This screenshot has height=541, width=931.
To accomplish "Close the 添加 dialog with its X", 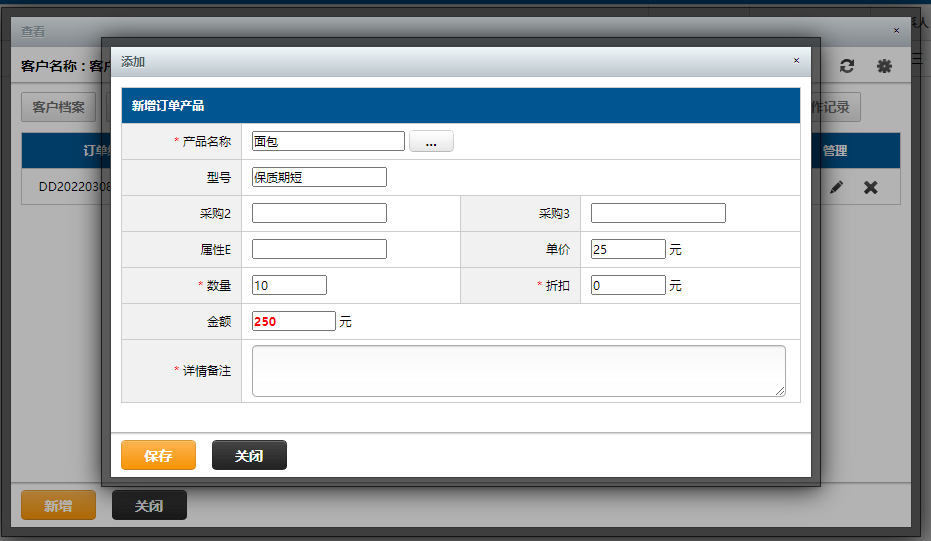I will click(796, 61).
